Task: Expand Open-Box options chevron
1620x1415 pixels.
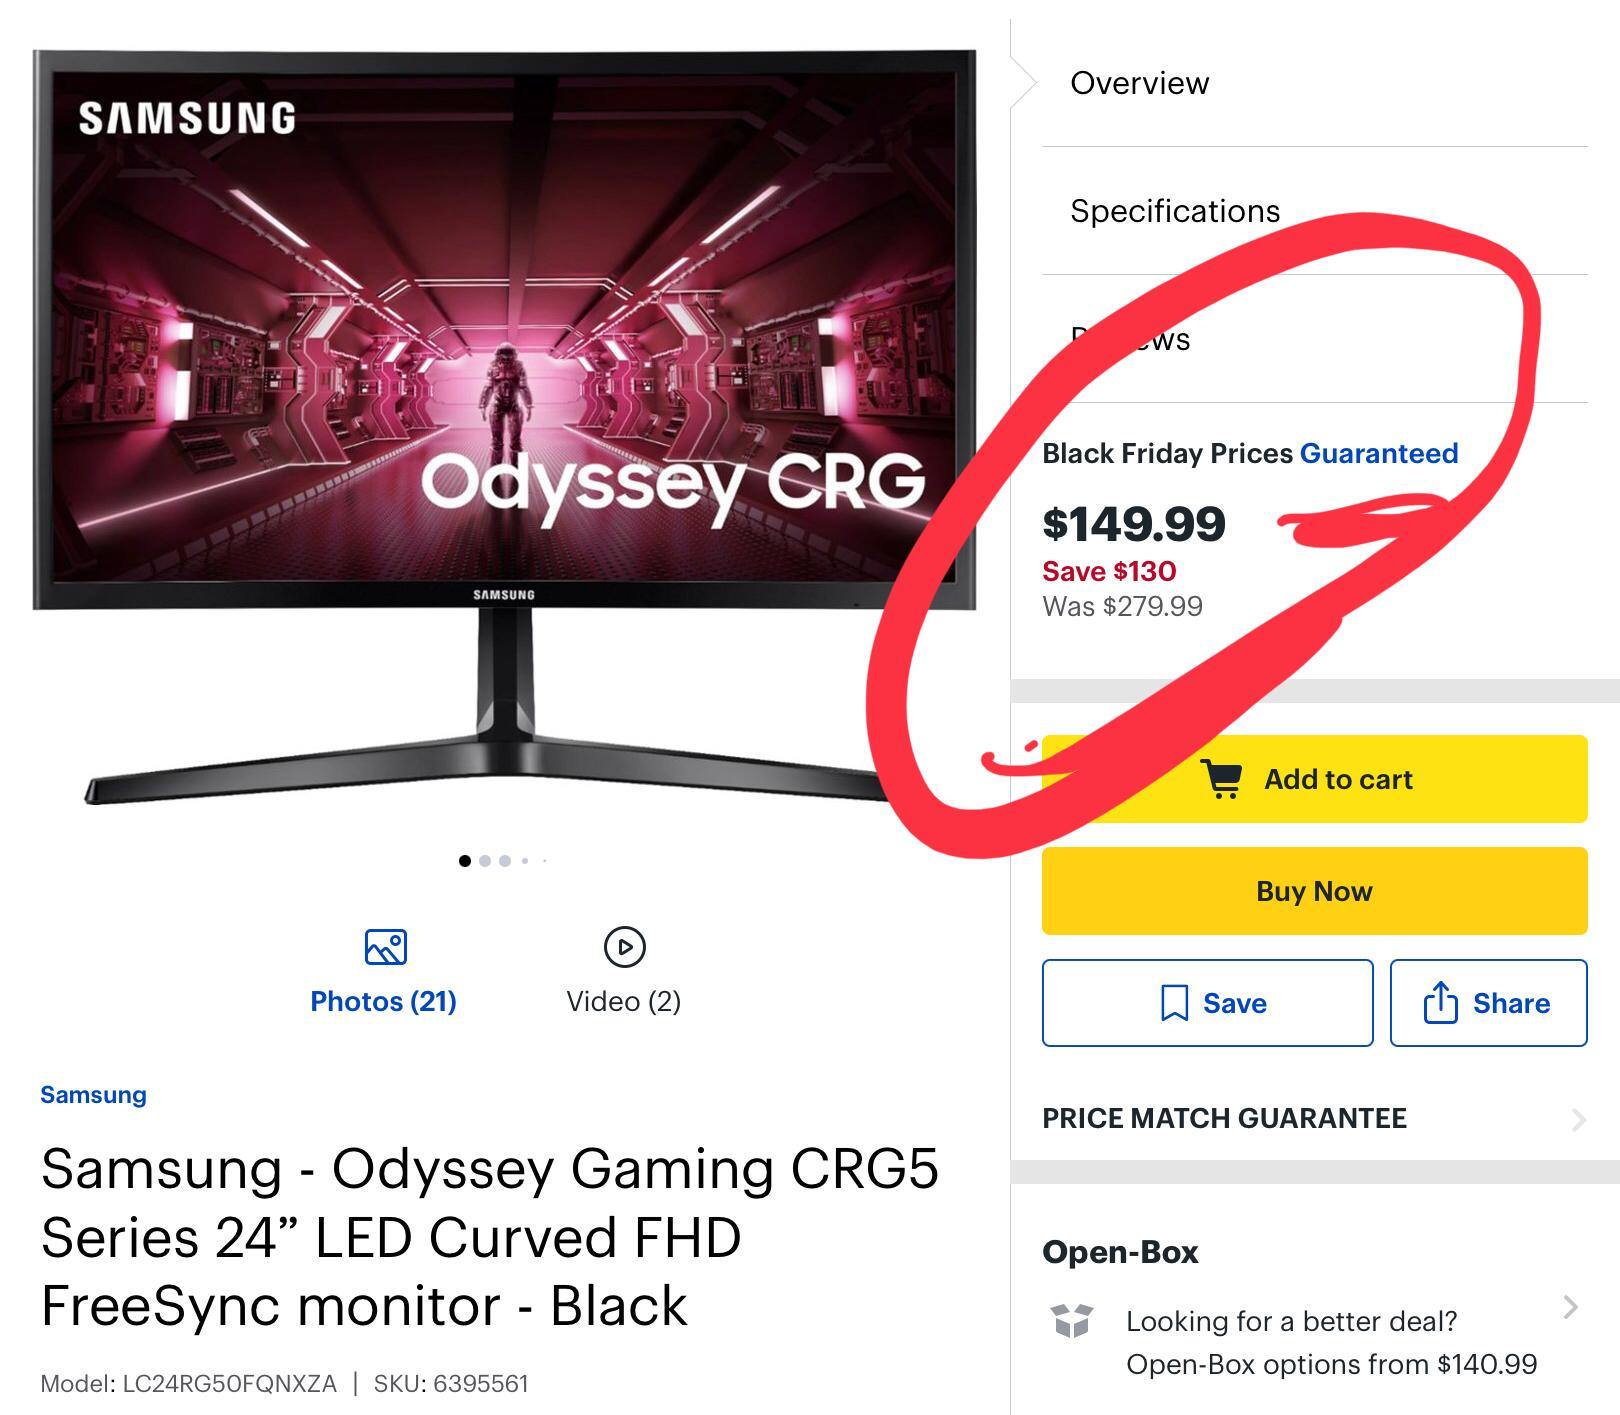Action: 1570,1307
